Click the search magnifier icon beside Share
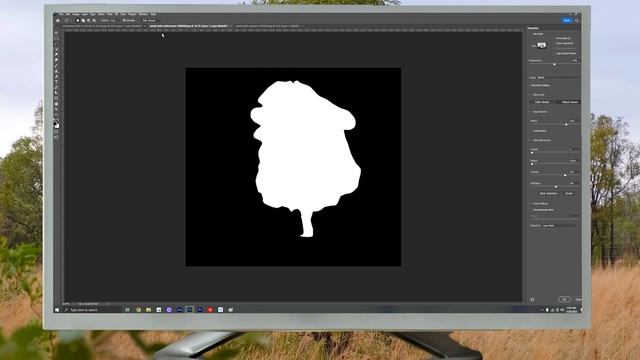Image resolution: width=640 pixels, height=360 pixels. [x=577, y=20]
